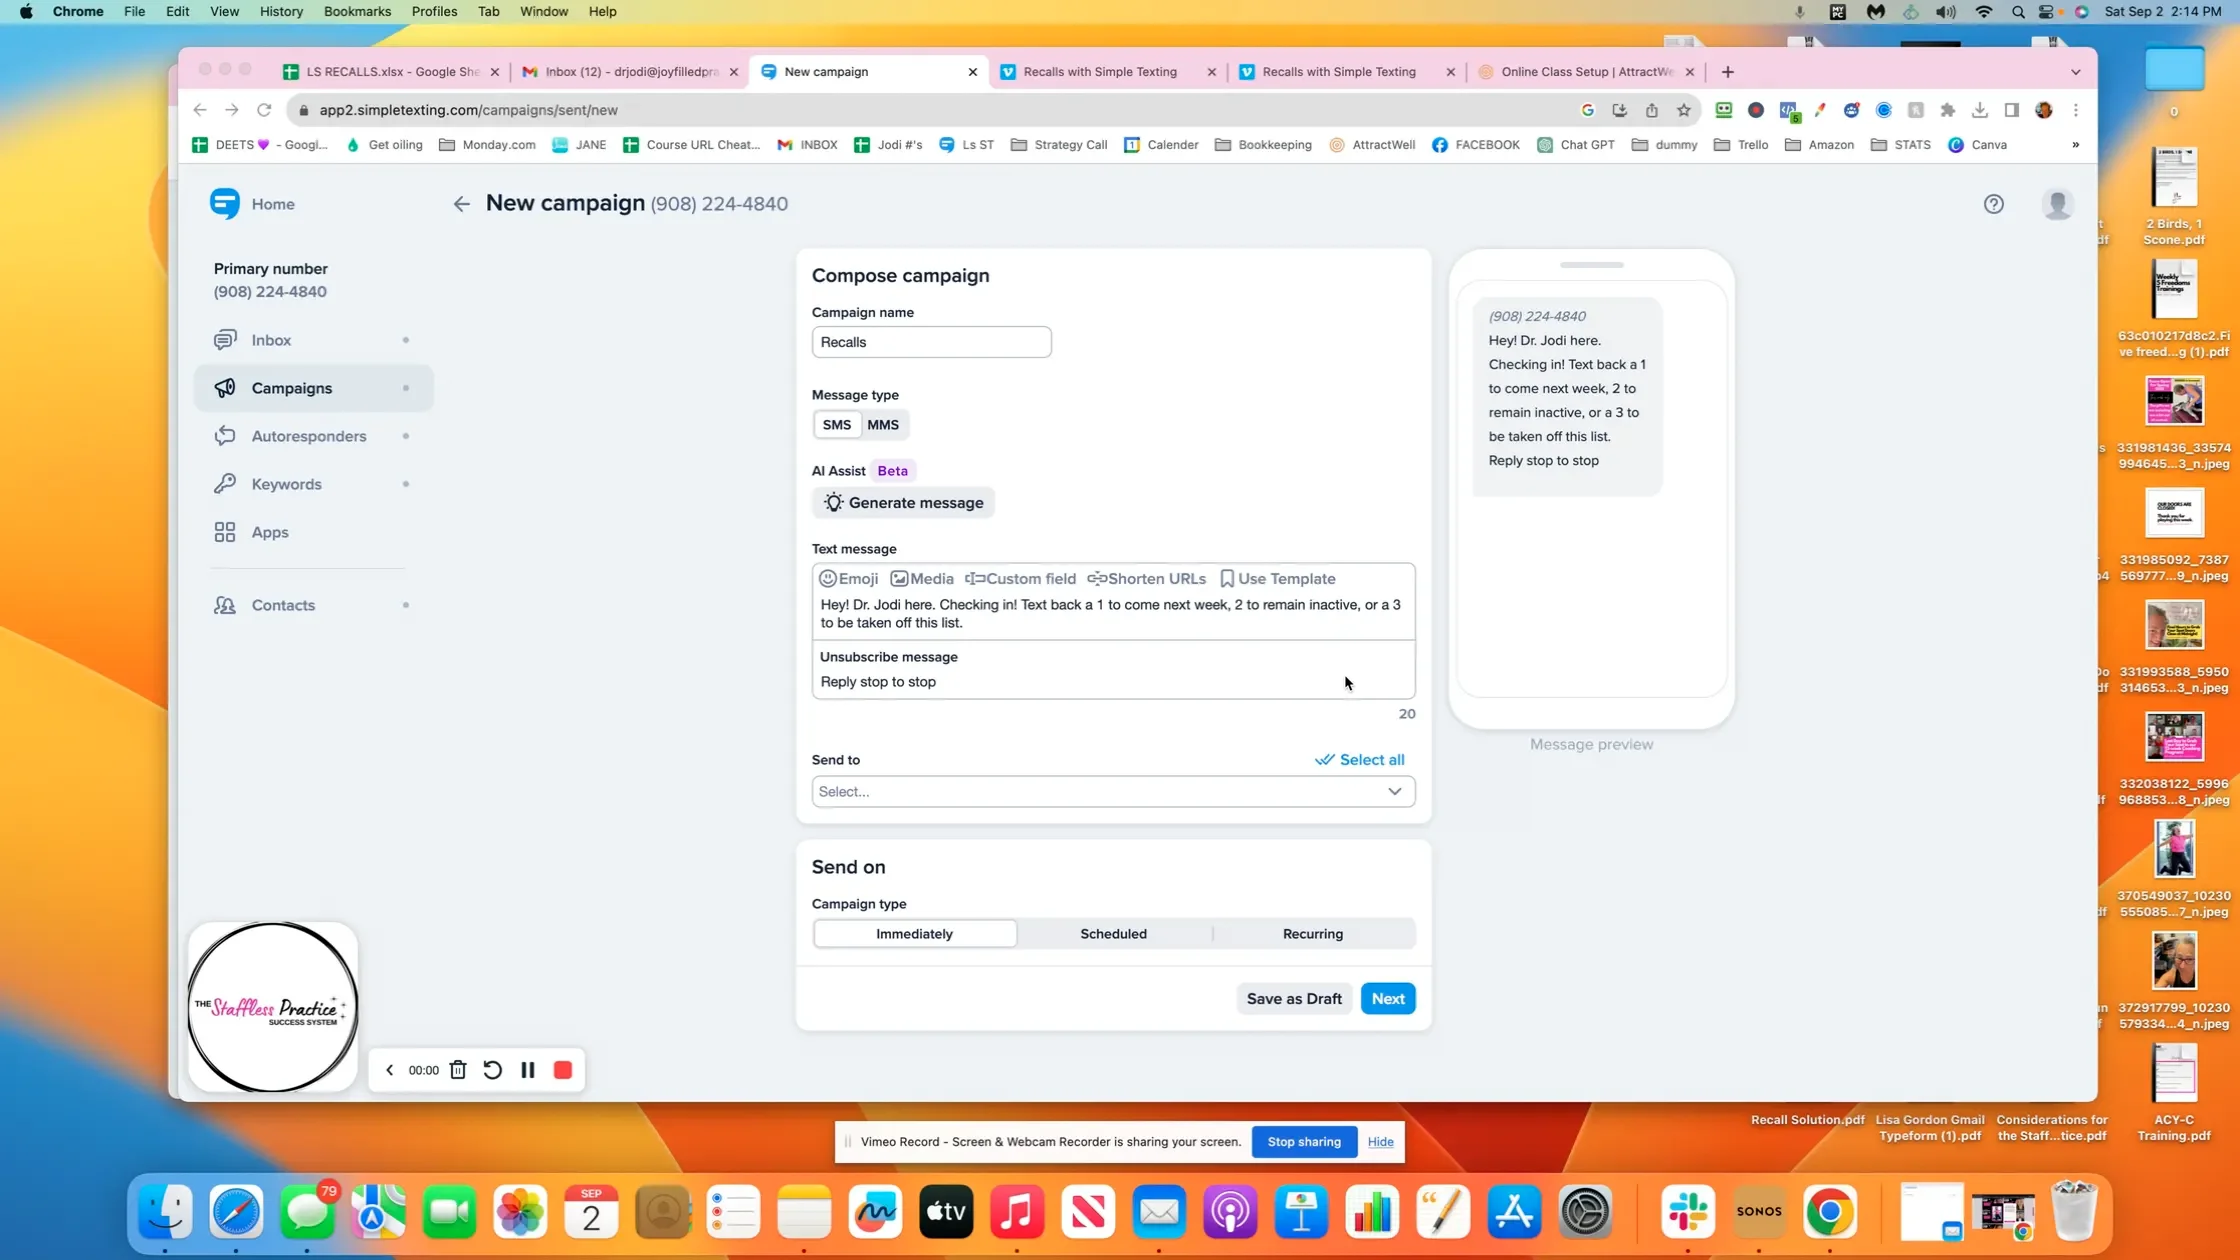This screenshot has height=1260, width=2240.
Task: Open Chrome three-dot menu
Action: click(2076, 110)
